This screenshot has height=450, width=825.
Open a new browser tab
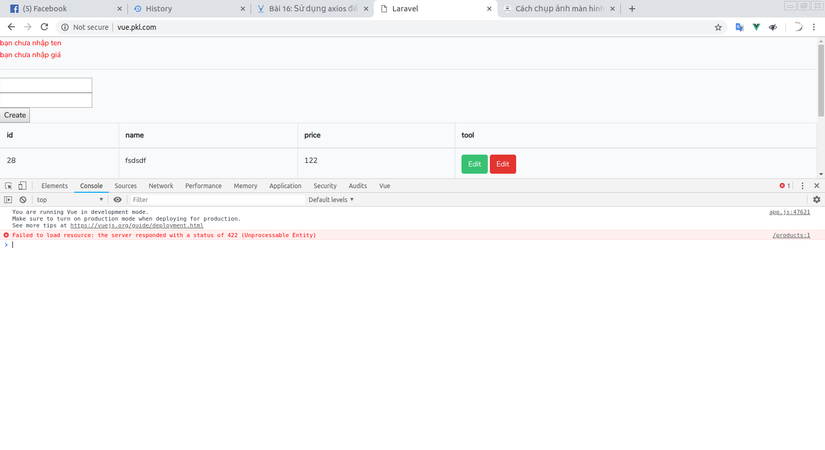tap(632, 8)
